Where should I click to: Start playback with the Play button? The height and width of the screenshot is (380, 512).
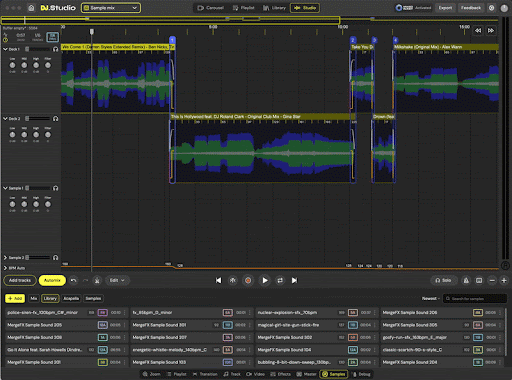pos(265,280)
